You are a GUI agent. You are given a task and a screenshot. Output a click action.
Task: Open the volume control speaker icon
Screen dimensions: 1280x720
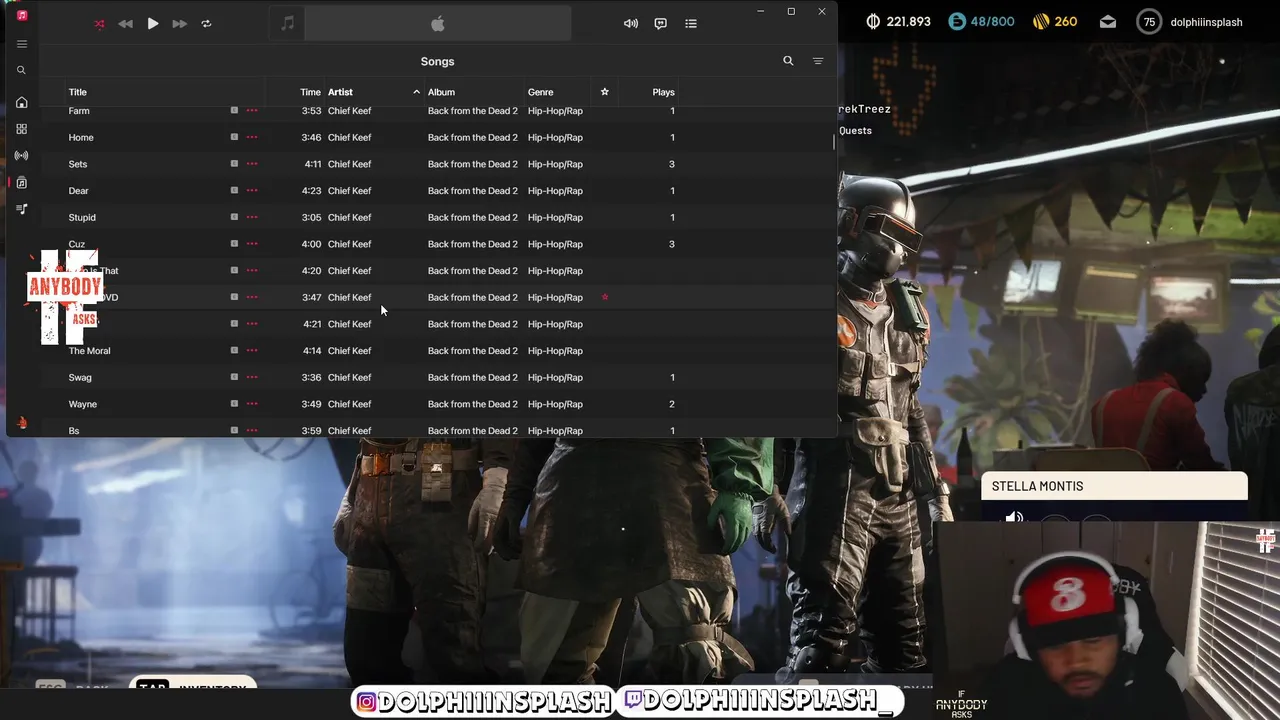pos(631,24)
